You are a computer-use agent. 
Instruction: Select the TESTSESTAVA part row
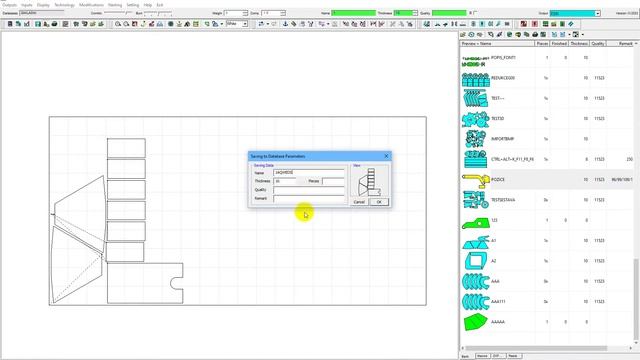[x=547, y=200]
